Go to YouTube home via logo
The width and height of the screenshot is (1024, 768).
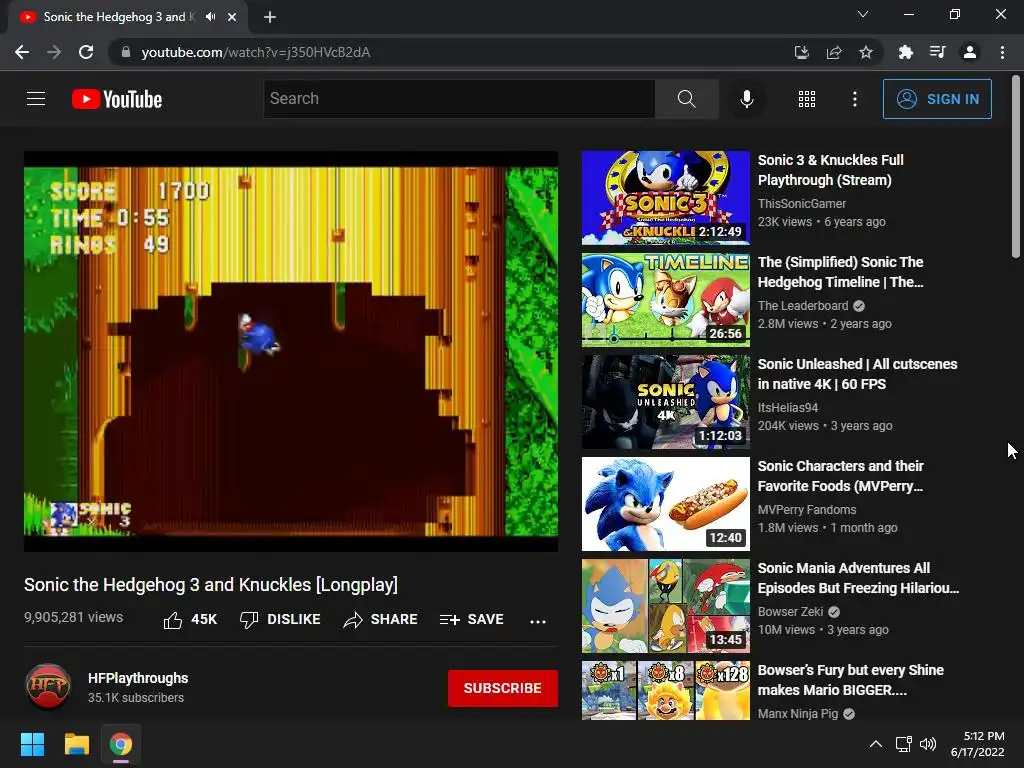[x=117, y=99]
